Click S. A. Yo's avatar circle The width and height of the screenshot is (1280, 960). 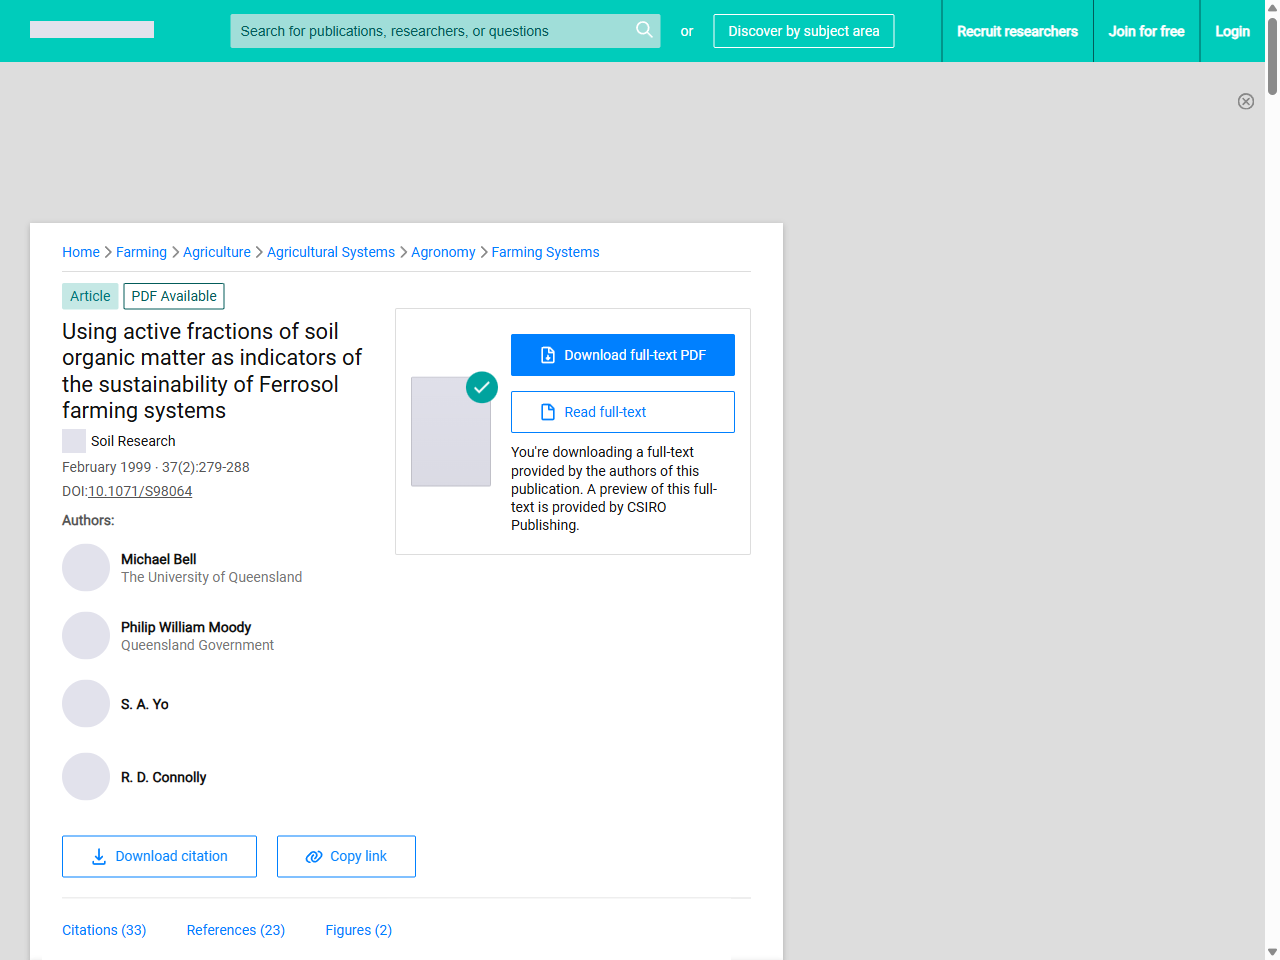click(x=86, y=704)
